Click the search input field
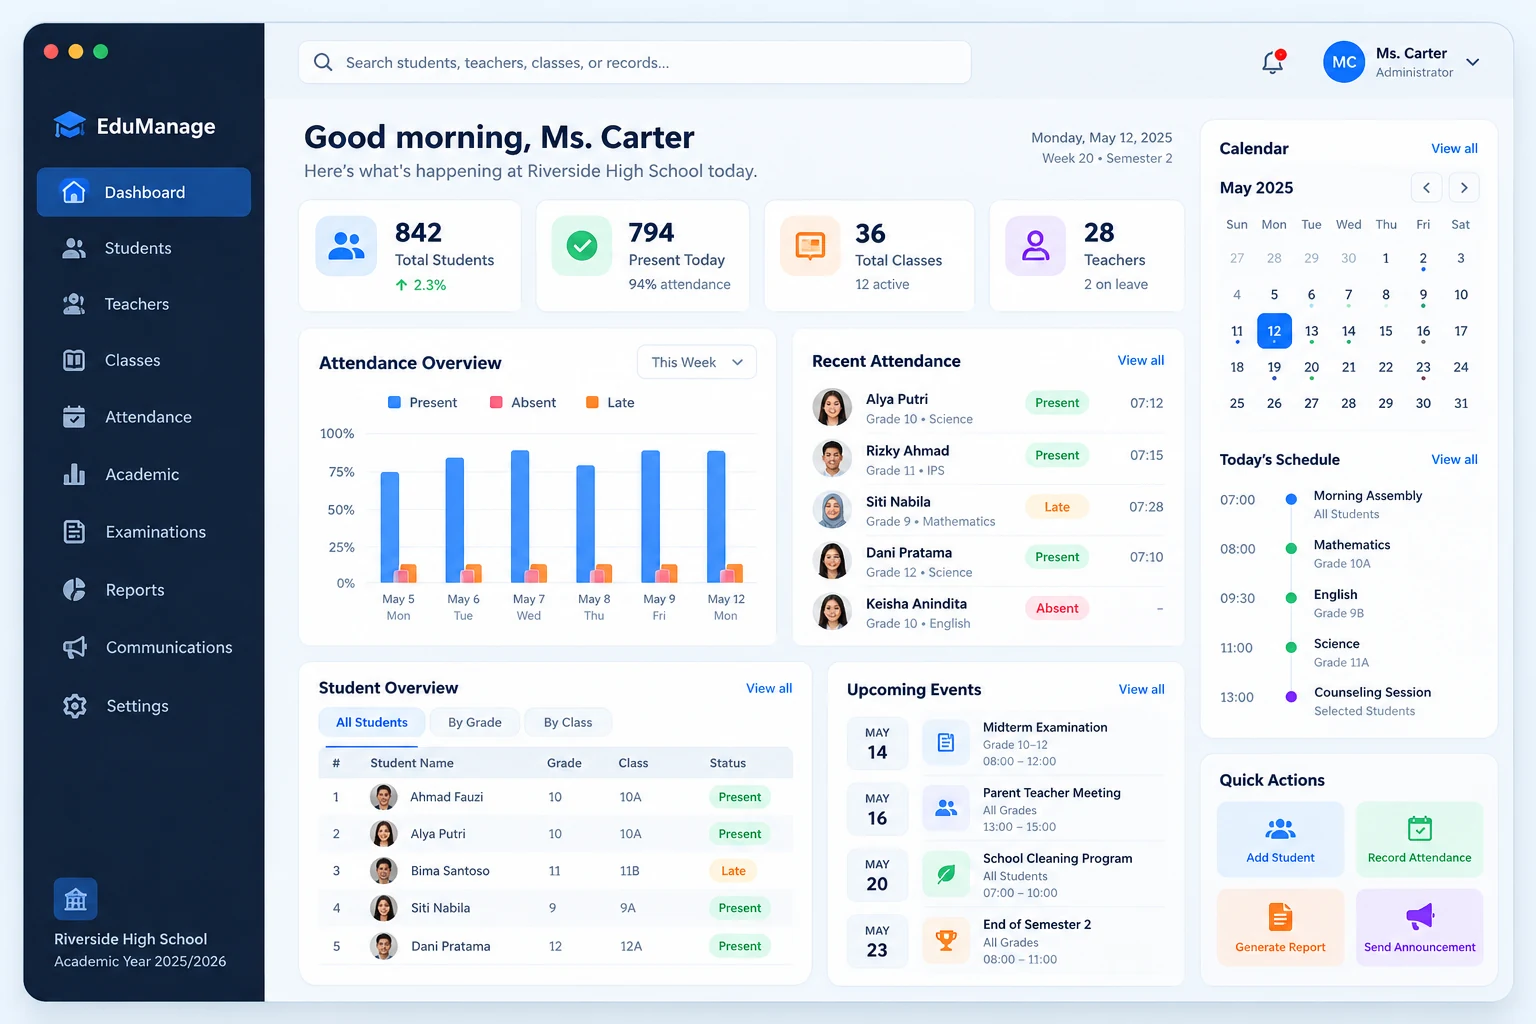Image resolution: width=1536 pixels, height=1024 pixels. coord(635,62)
